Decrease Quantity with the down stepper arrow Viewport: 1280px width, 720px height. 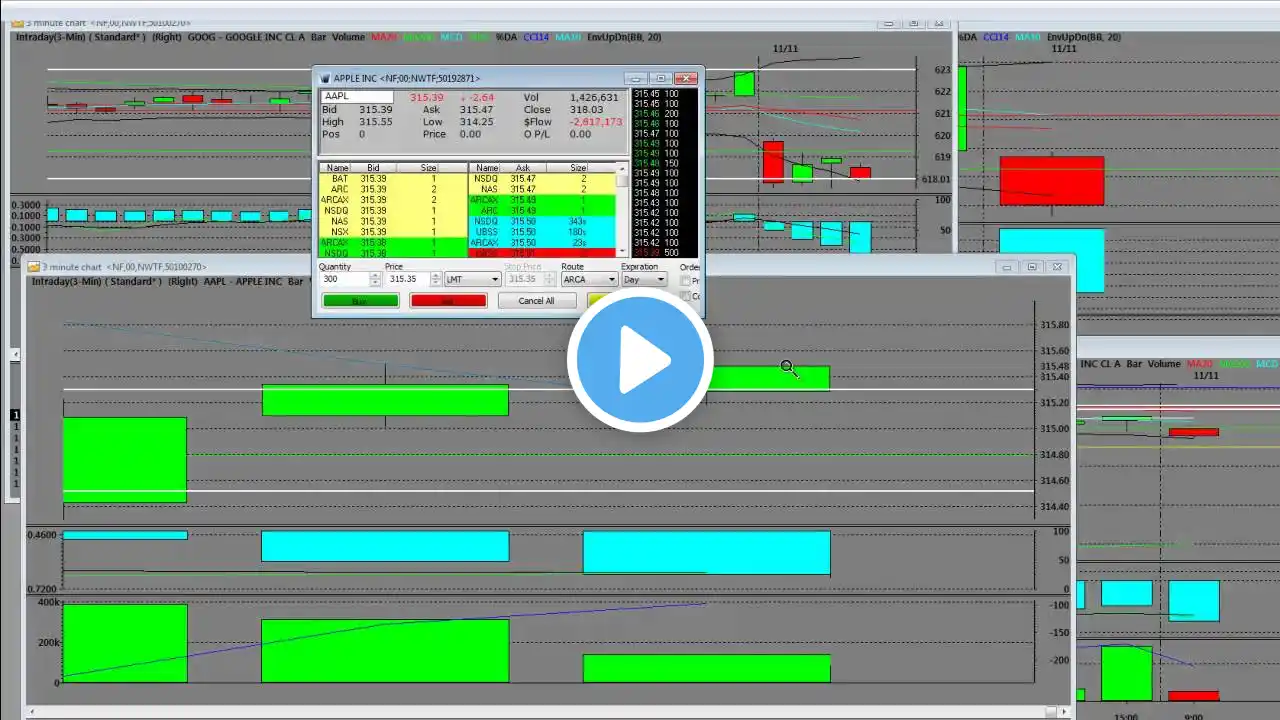point(376,283)
